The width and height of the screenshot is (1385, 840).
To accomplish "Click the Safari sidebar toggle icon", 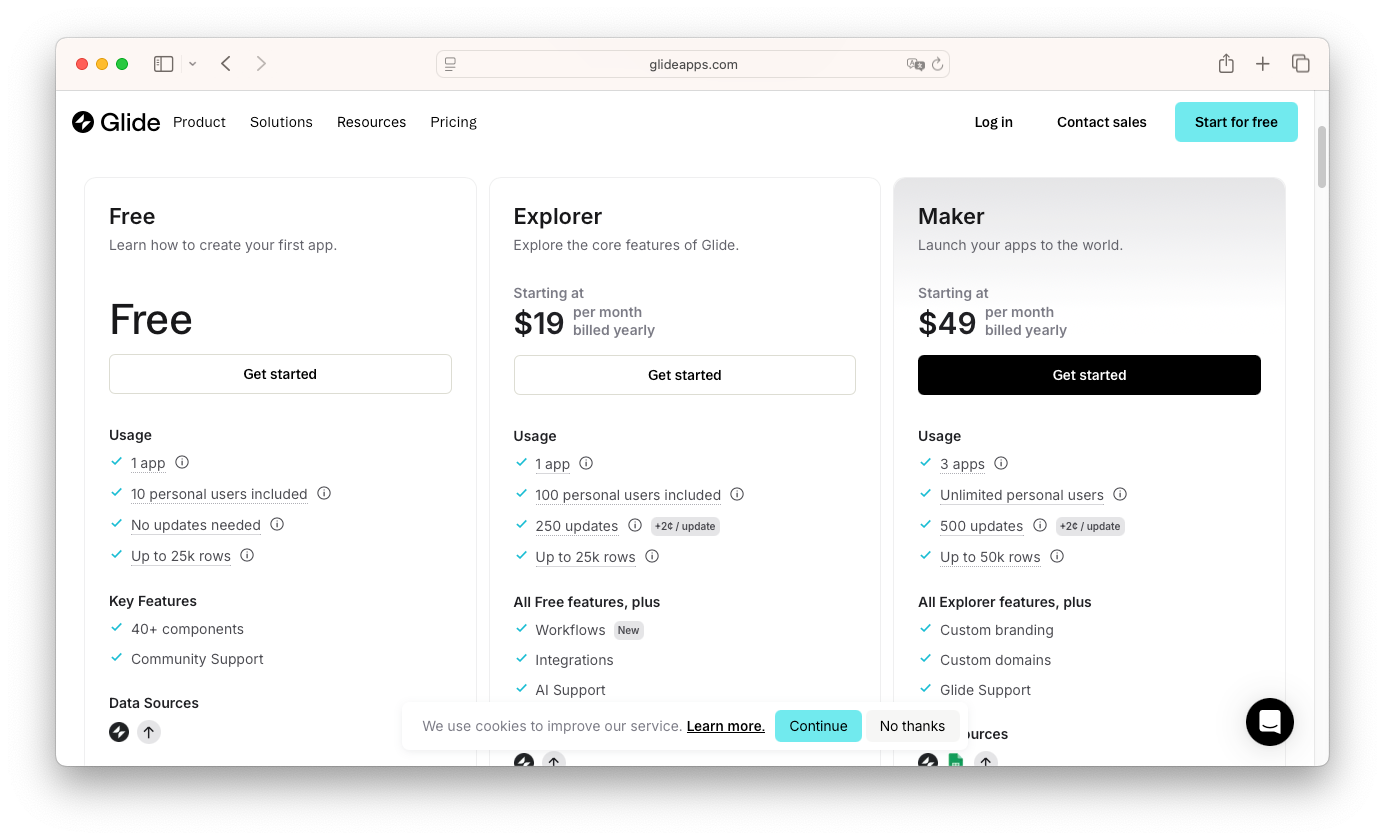I will point(164,64).
